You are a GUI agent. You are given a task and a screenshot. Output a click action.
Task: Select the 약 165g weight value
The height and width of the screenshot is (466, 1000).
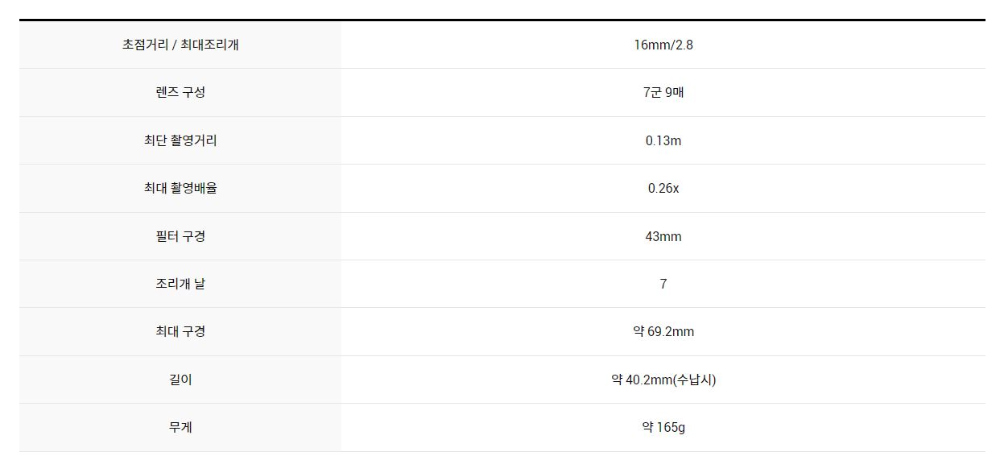663,428
